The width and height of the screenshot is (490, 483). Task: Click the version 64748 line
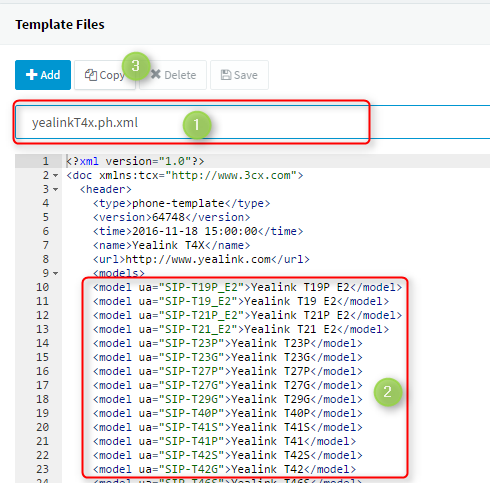(x=171, y=217)
